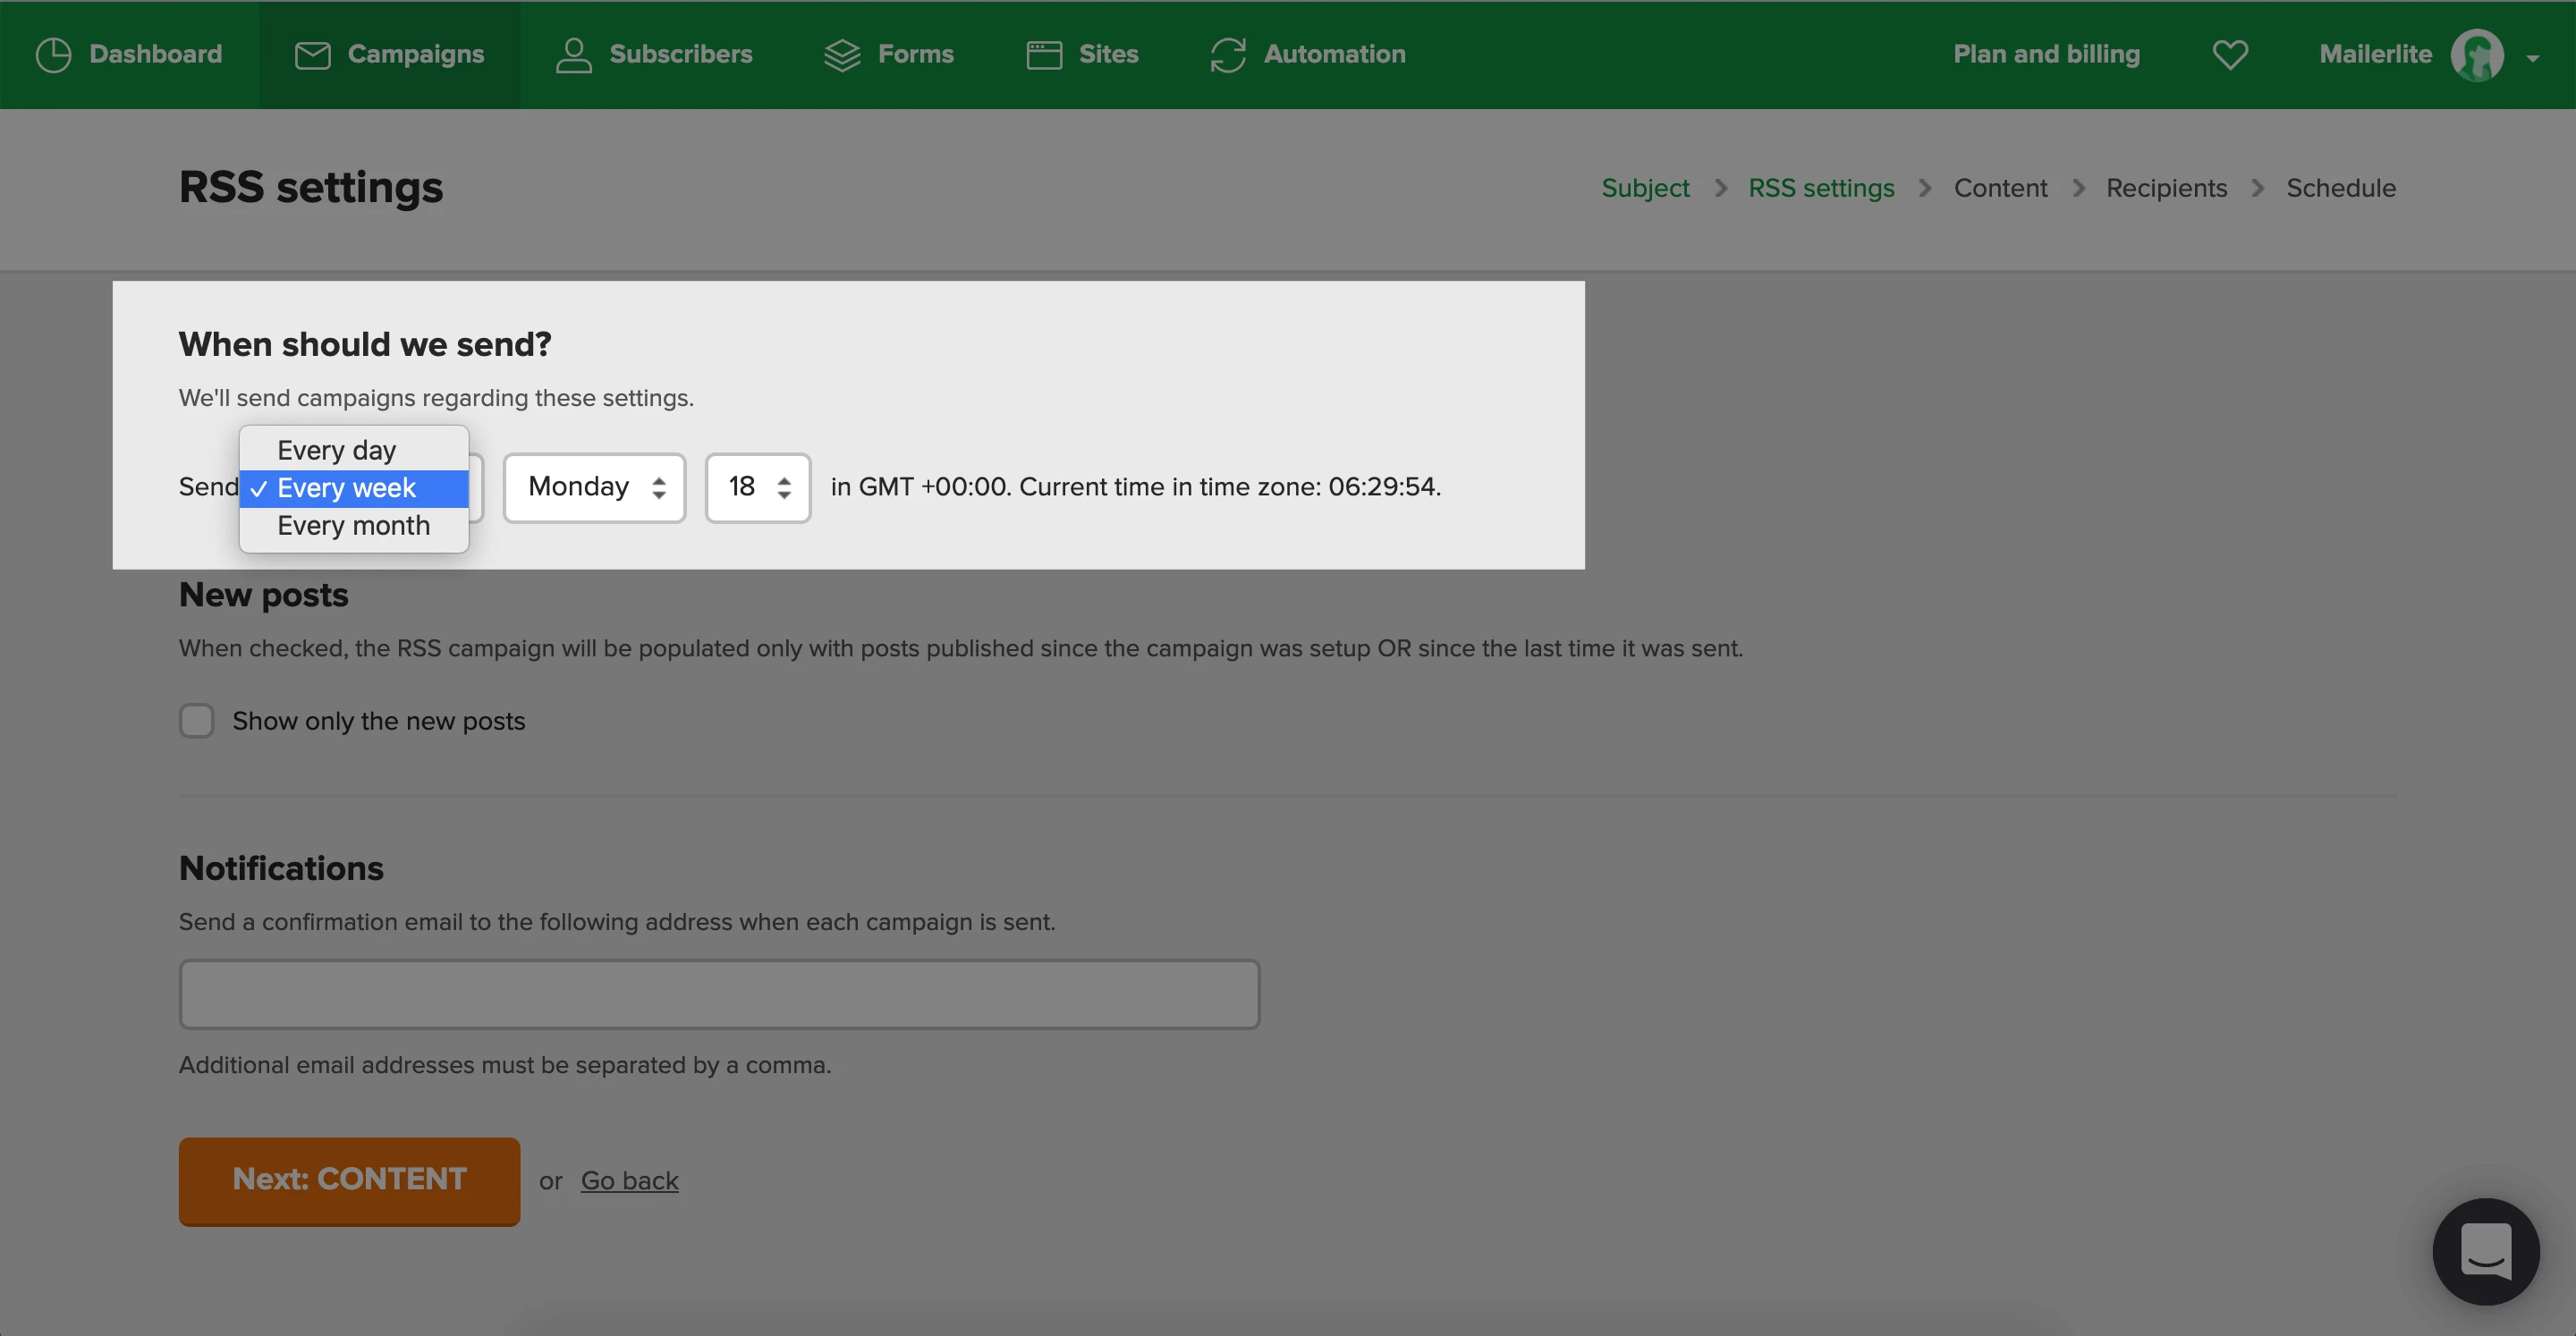The height and width of the screenshot is (1336, 2576).
Task: Click the Automation refresh arrows icon
Action: 1227,55
